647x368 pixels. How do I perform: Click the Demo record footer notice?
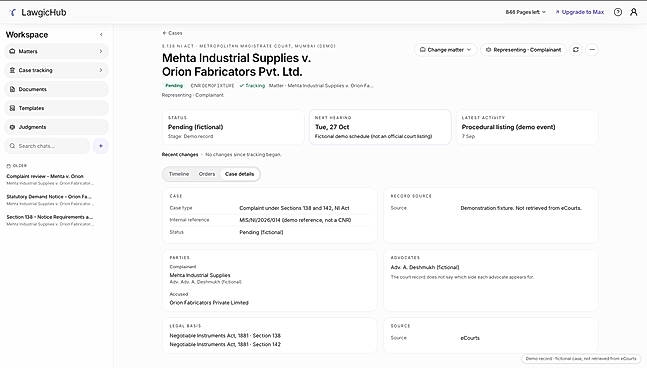581,359
